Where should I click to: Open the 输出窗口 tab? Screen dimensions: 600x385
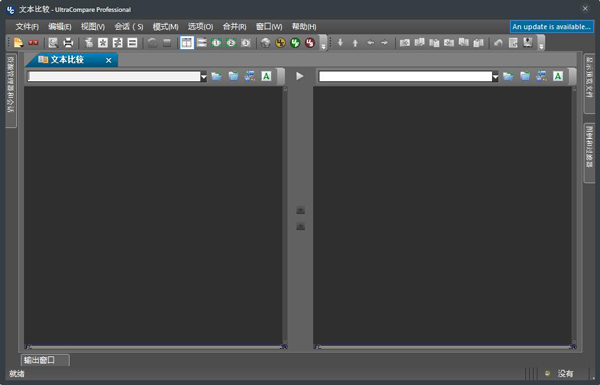pyautogui.click(x=45, y=360)
